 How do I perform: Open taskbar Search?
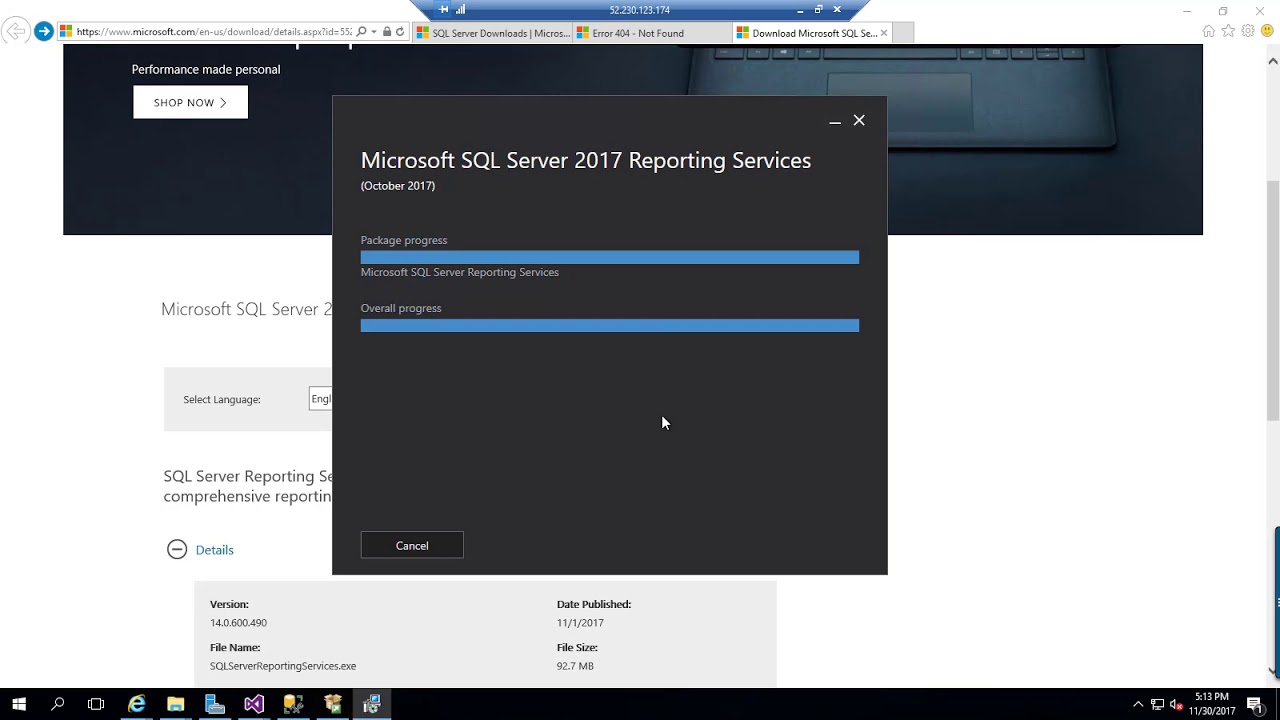tap(58, 704)
